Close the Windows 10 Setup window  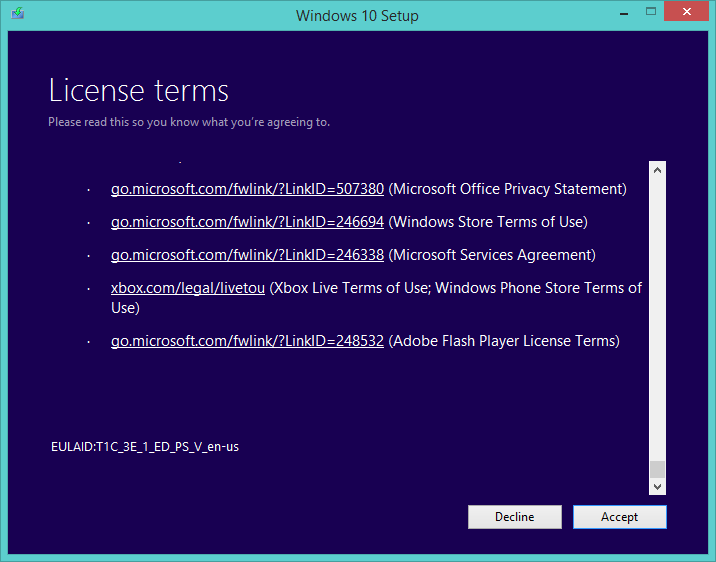(686, 11)
